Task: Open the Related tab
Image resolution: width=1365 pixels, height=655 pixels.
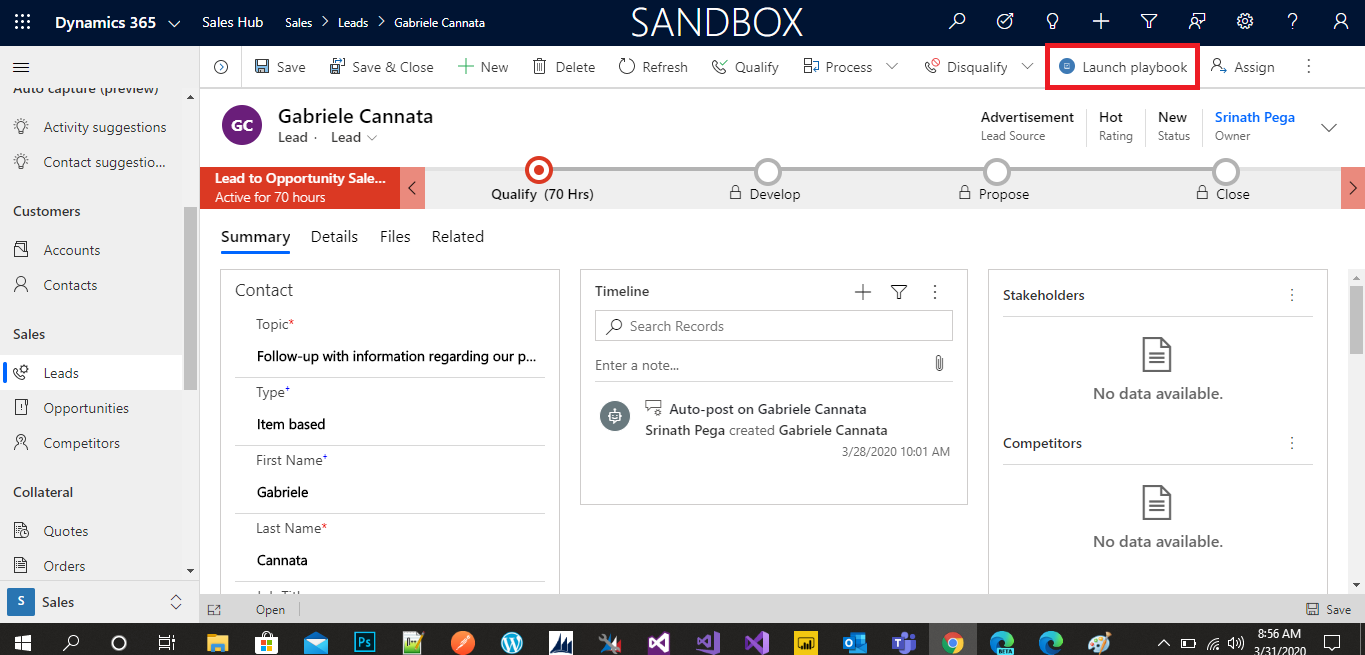Action: (457, 237)
